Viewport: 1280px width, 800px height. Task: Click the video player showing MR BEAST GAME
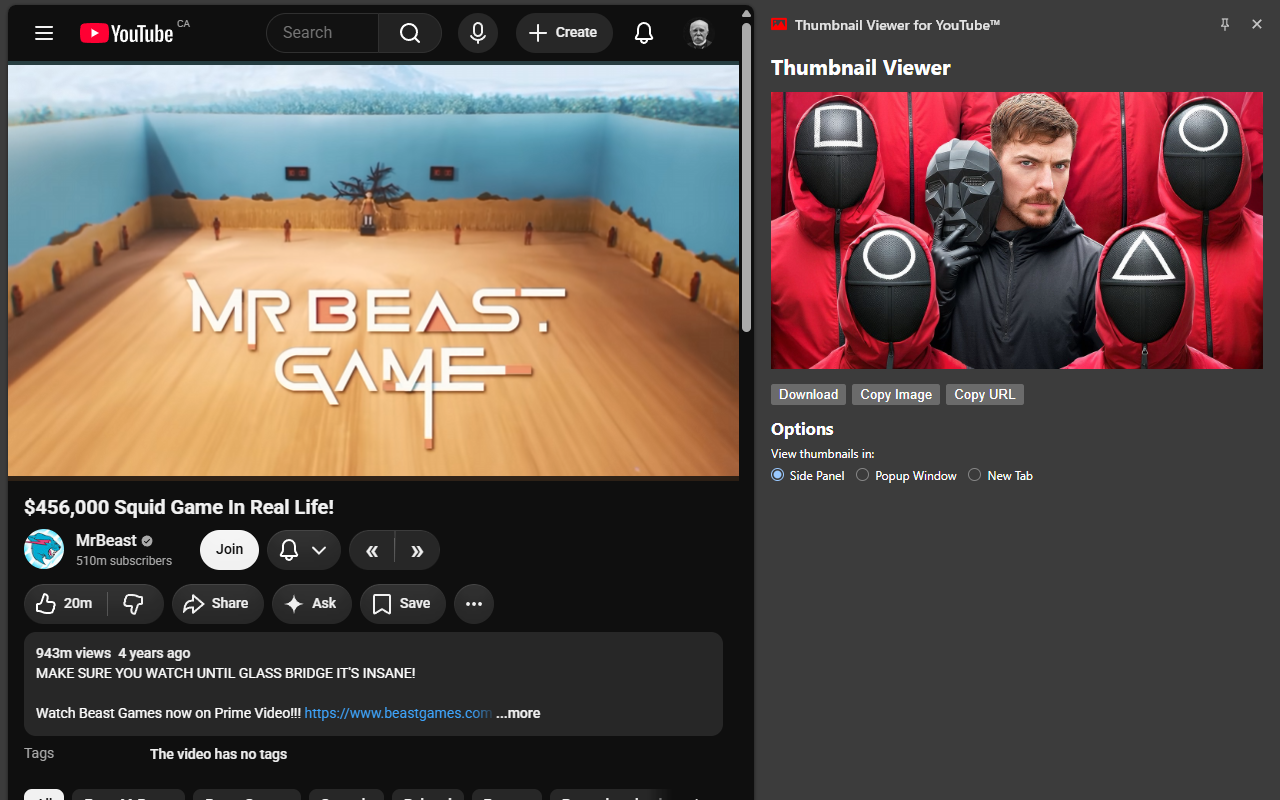tap(374, 270)
